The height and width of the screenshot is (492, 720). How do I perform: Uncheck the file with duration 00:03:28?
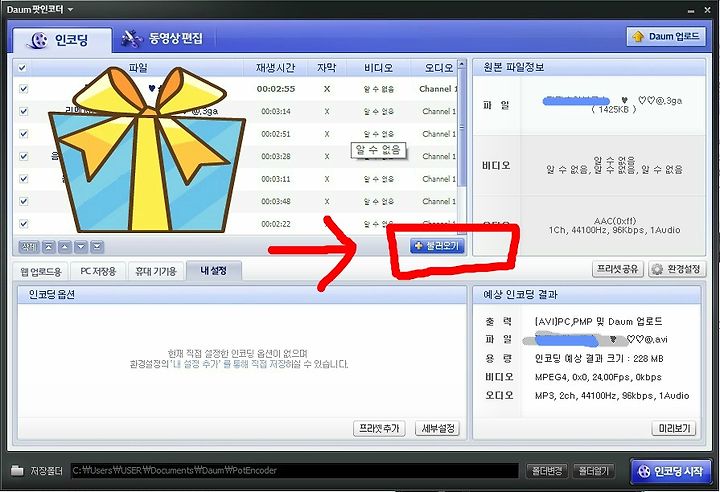click(23, 156)
